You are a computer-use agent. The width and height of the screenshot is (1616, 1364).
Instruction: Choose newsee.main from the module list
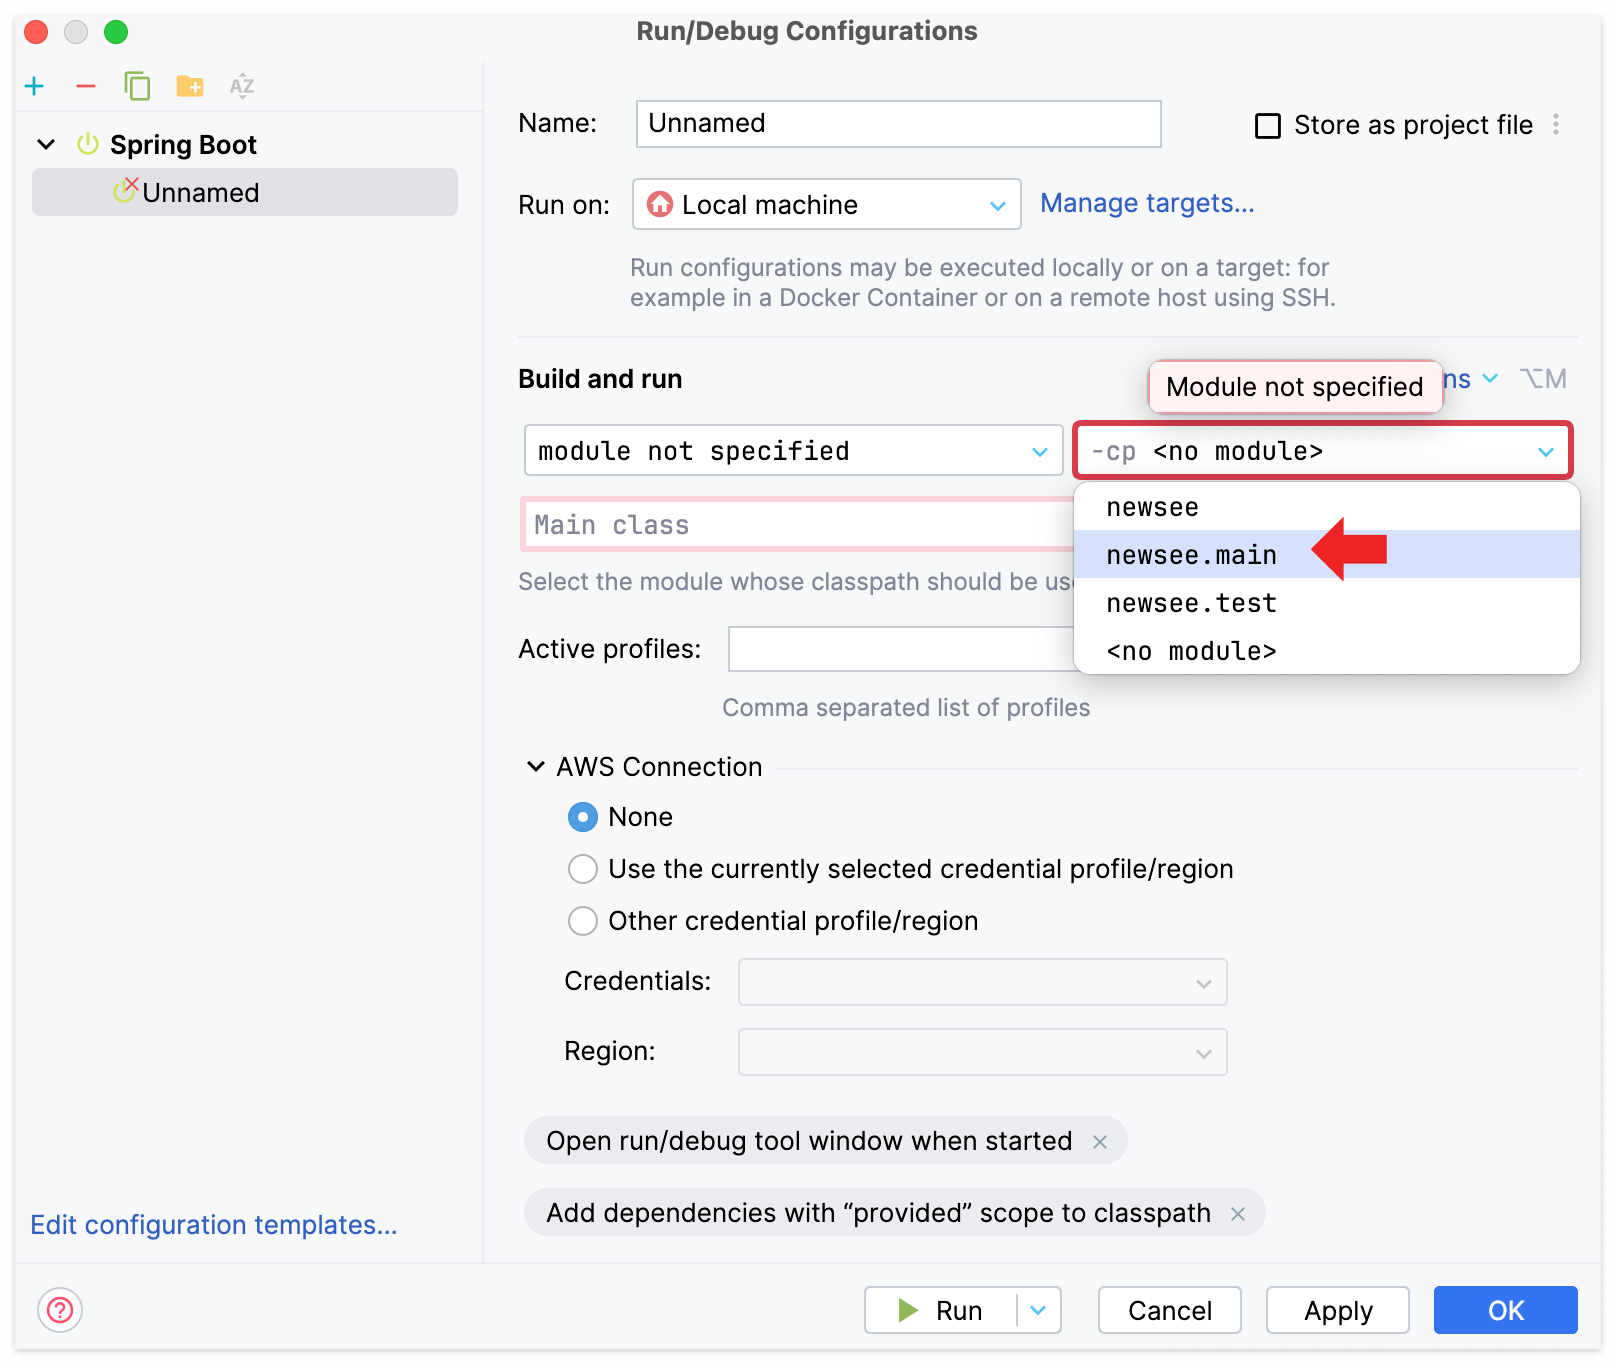pyautogui.click(x=1326, y=554)
